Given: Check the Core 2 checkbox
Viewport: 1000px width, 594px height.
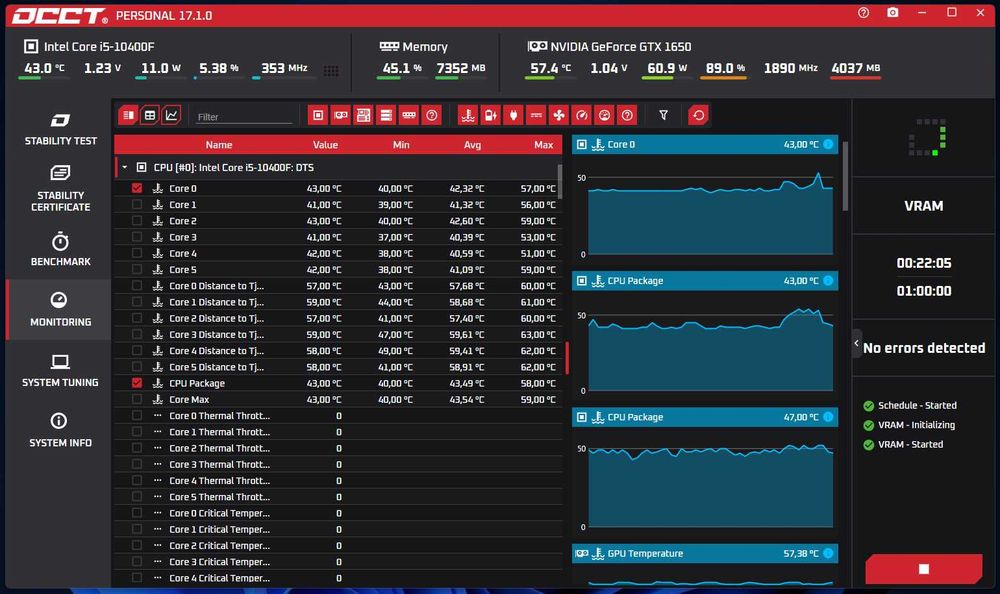Looking at the screenshot, I should tap(137, 221).
